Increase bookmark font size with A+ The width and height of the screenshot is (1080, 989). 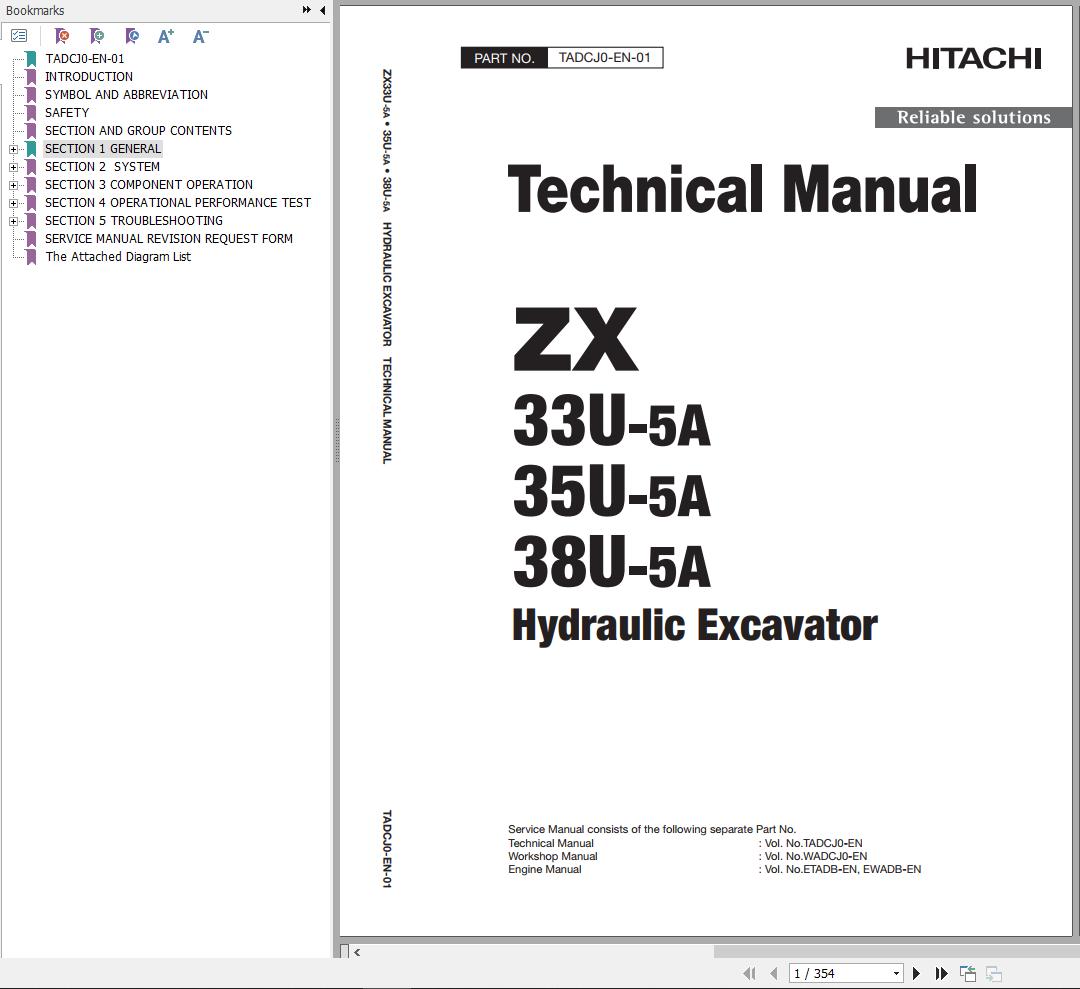(x=166, y=36)
